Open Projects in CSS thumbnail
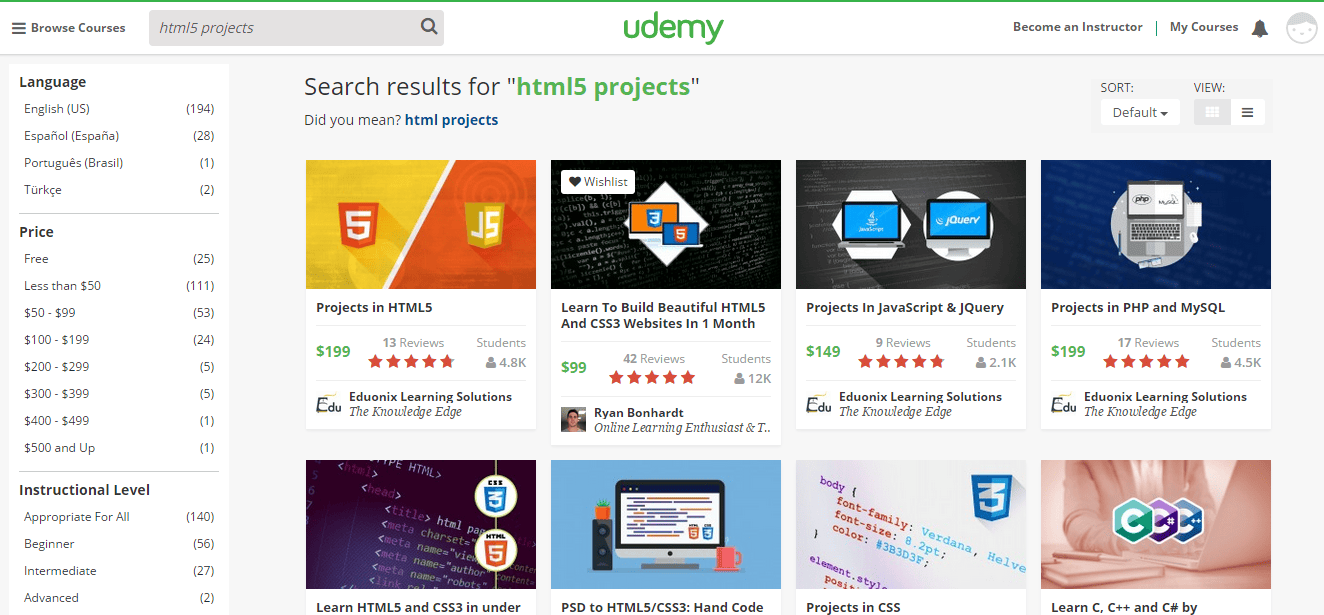This screenshot has width=1324, height=615. (911, 524)
